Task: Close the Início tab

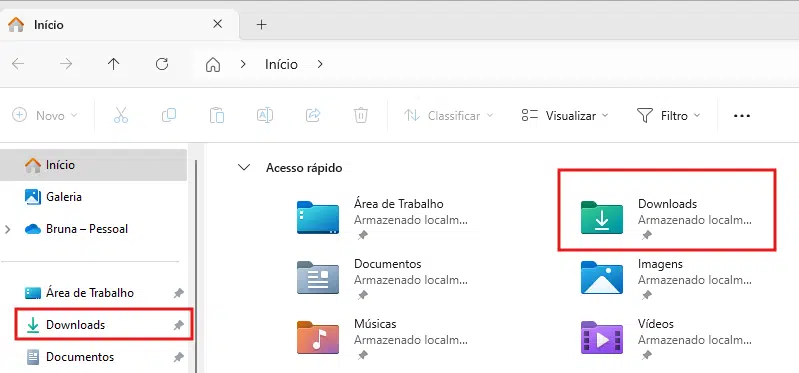Action: tap(218, 24)
